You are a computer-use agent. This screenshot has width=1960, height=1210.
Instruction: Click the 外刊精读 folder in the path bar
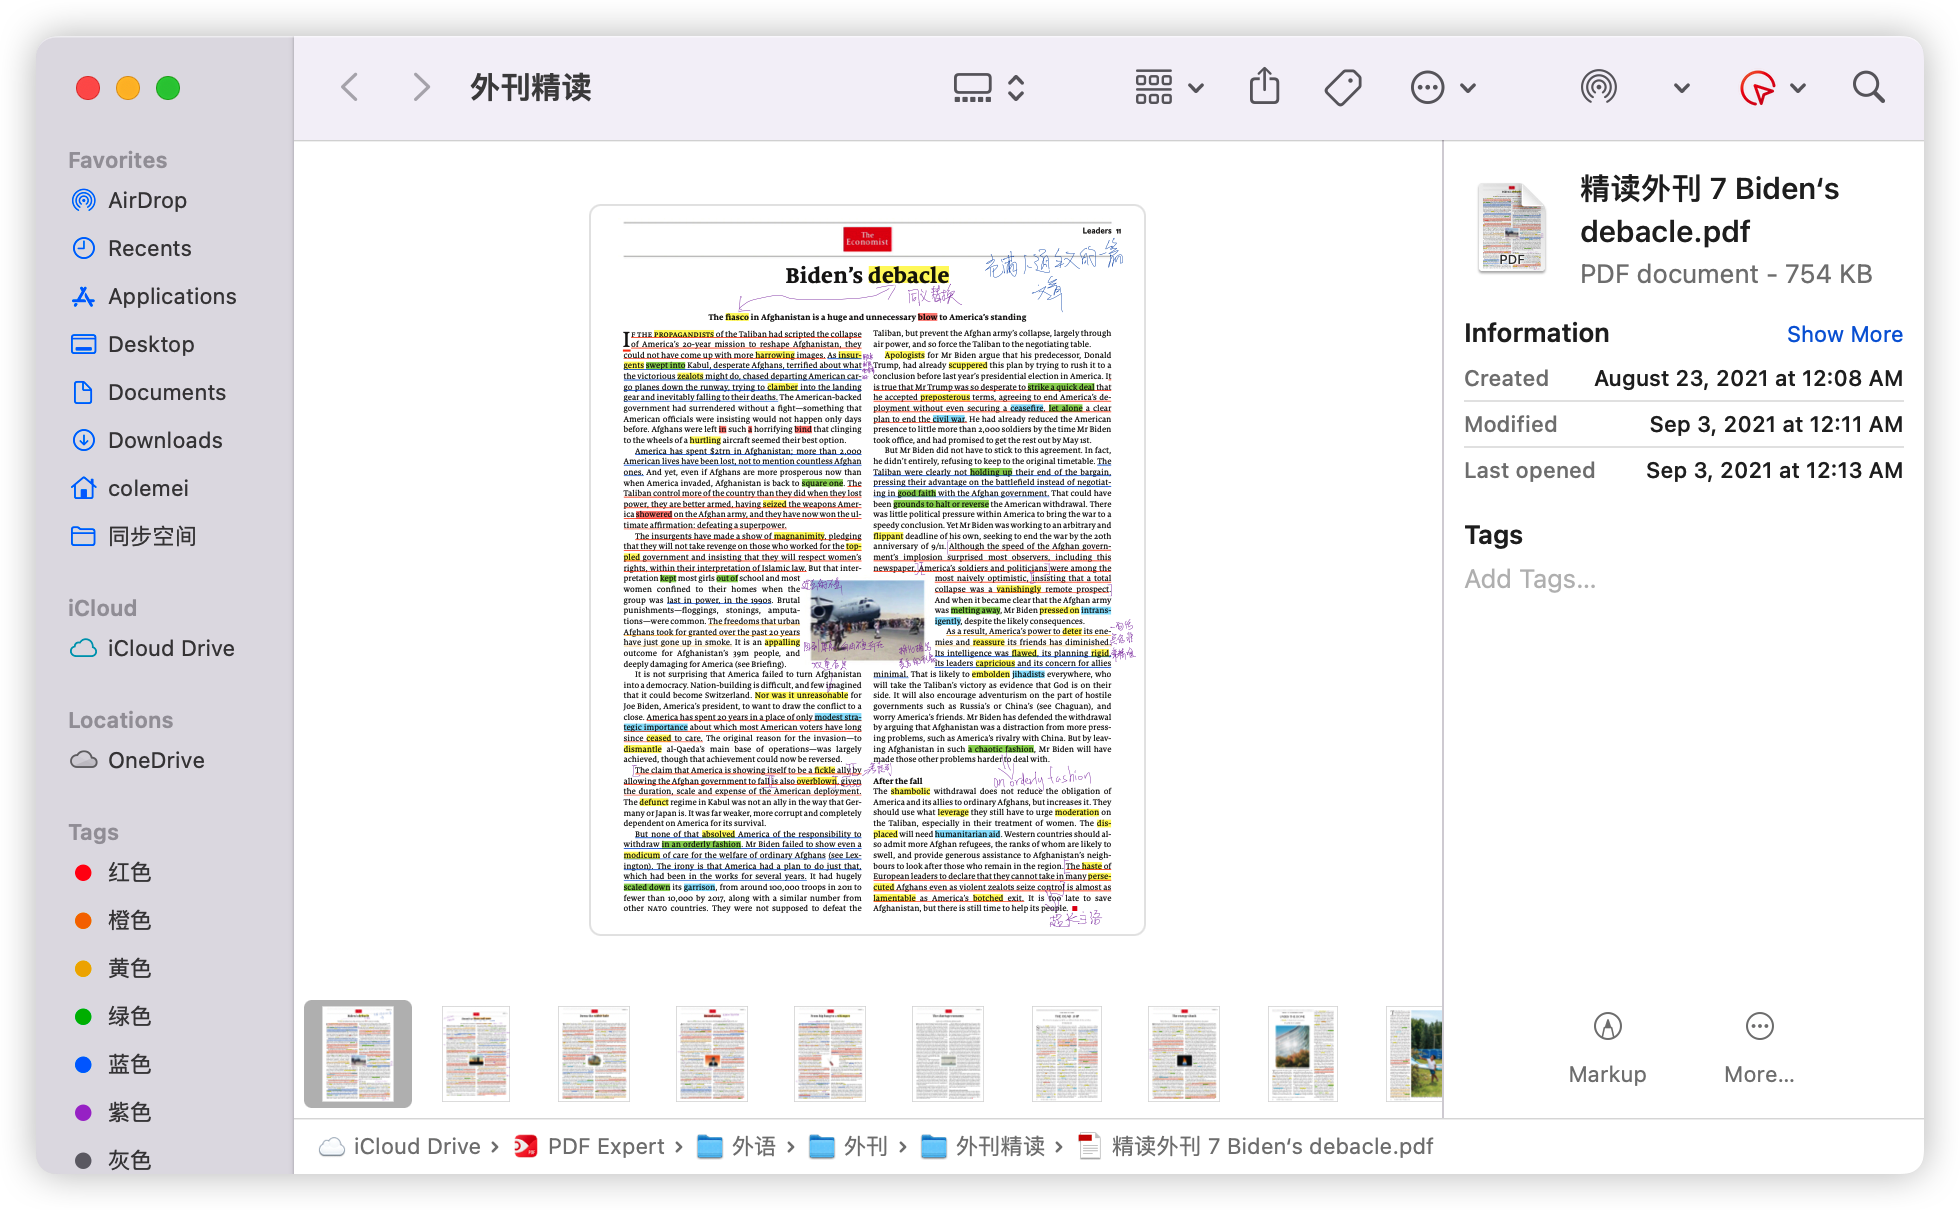click(x=983, y=1146)
